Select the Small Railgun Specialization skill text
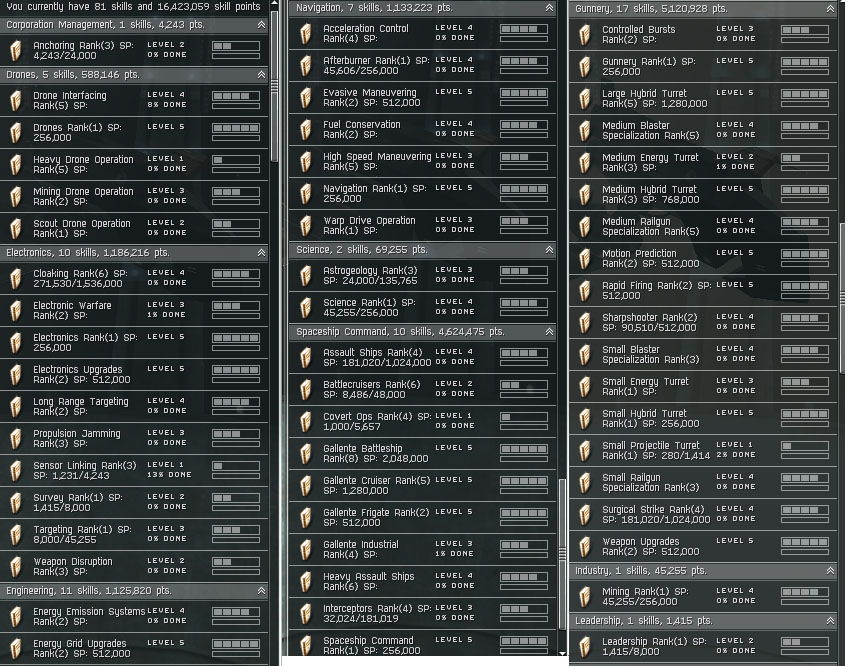The height and width of the screenshot is (666, 848). point(651,482)
